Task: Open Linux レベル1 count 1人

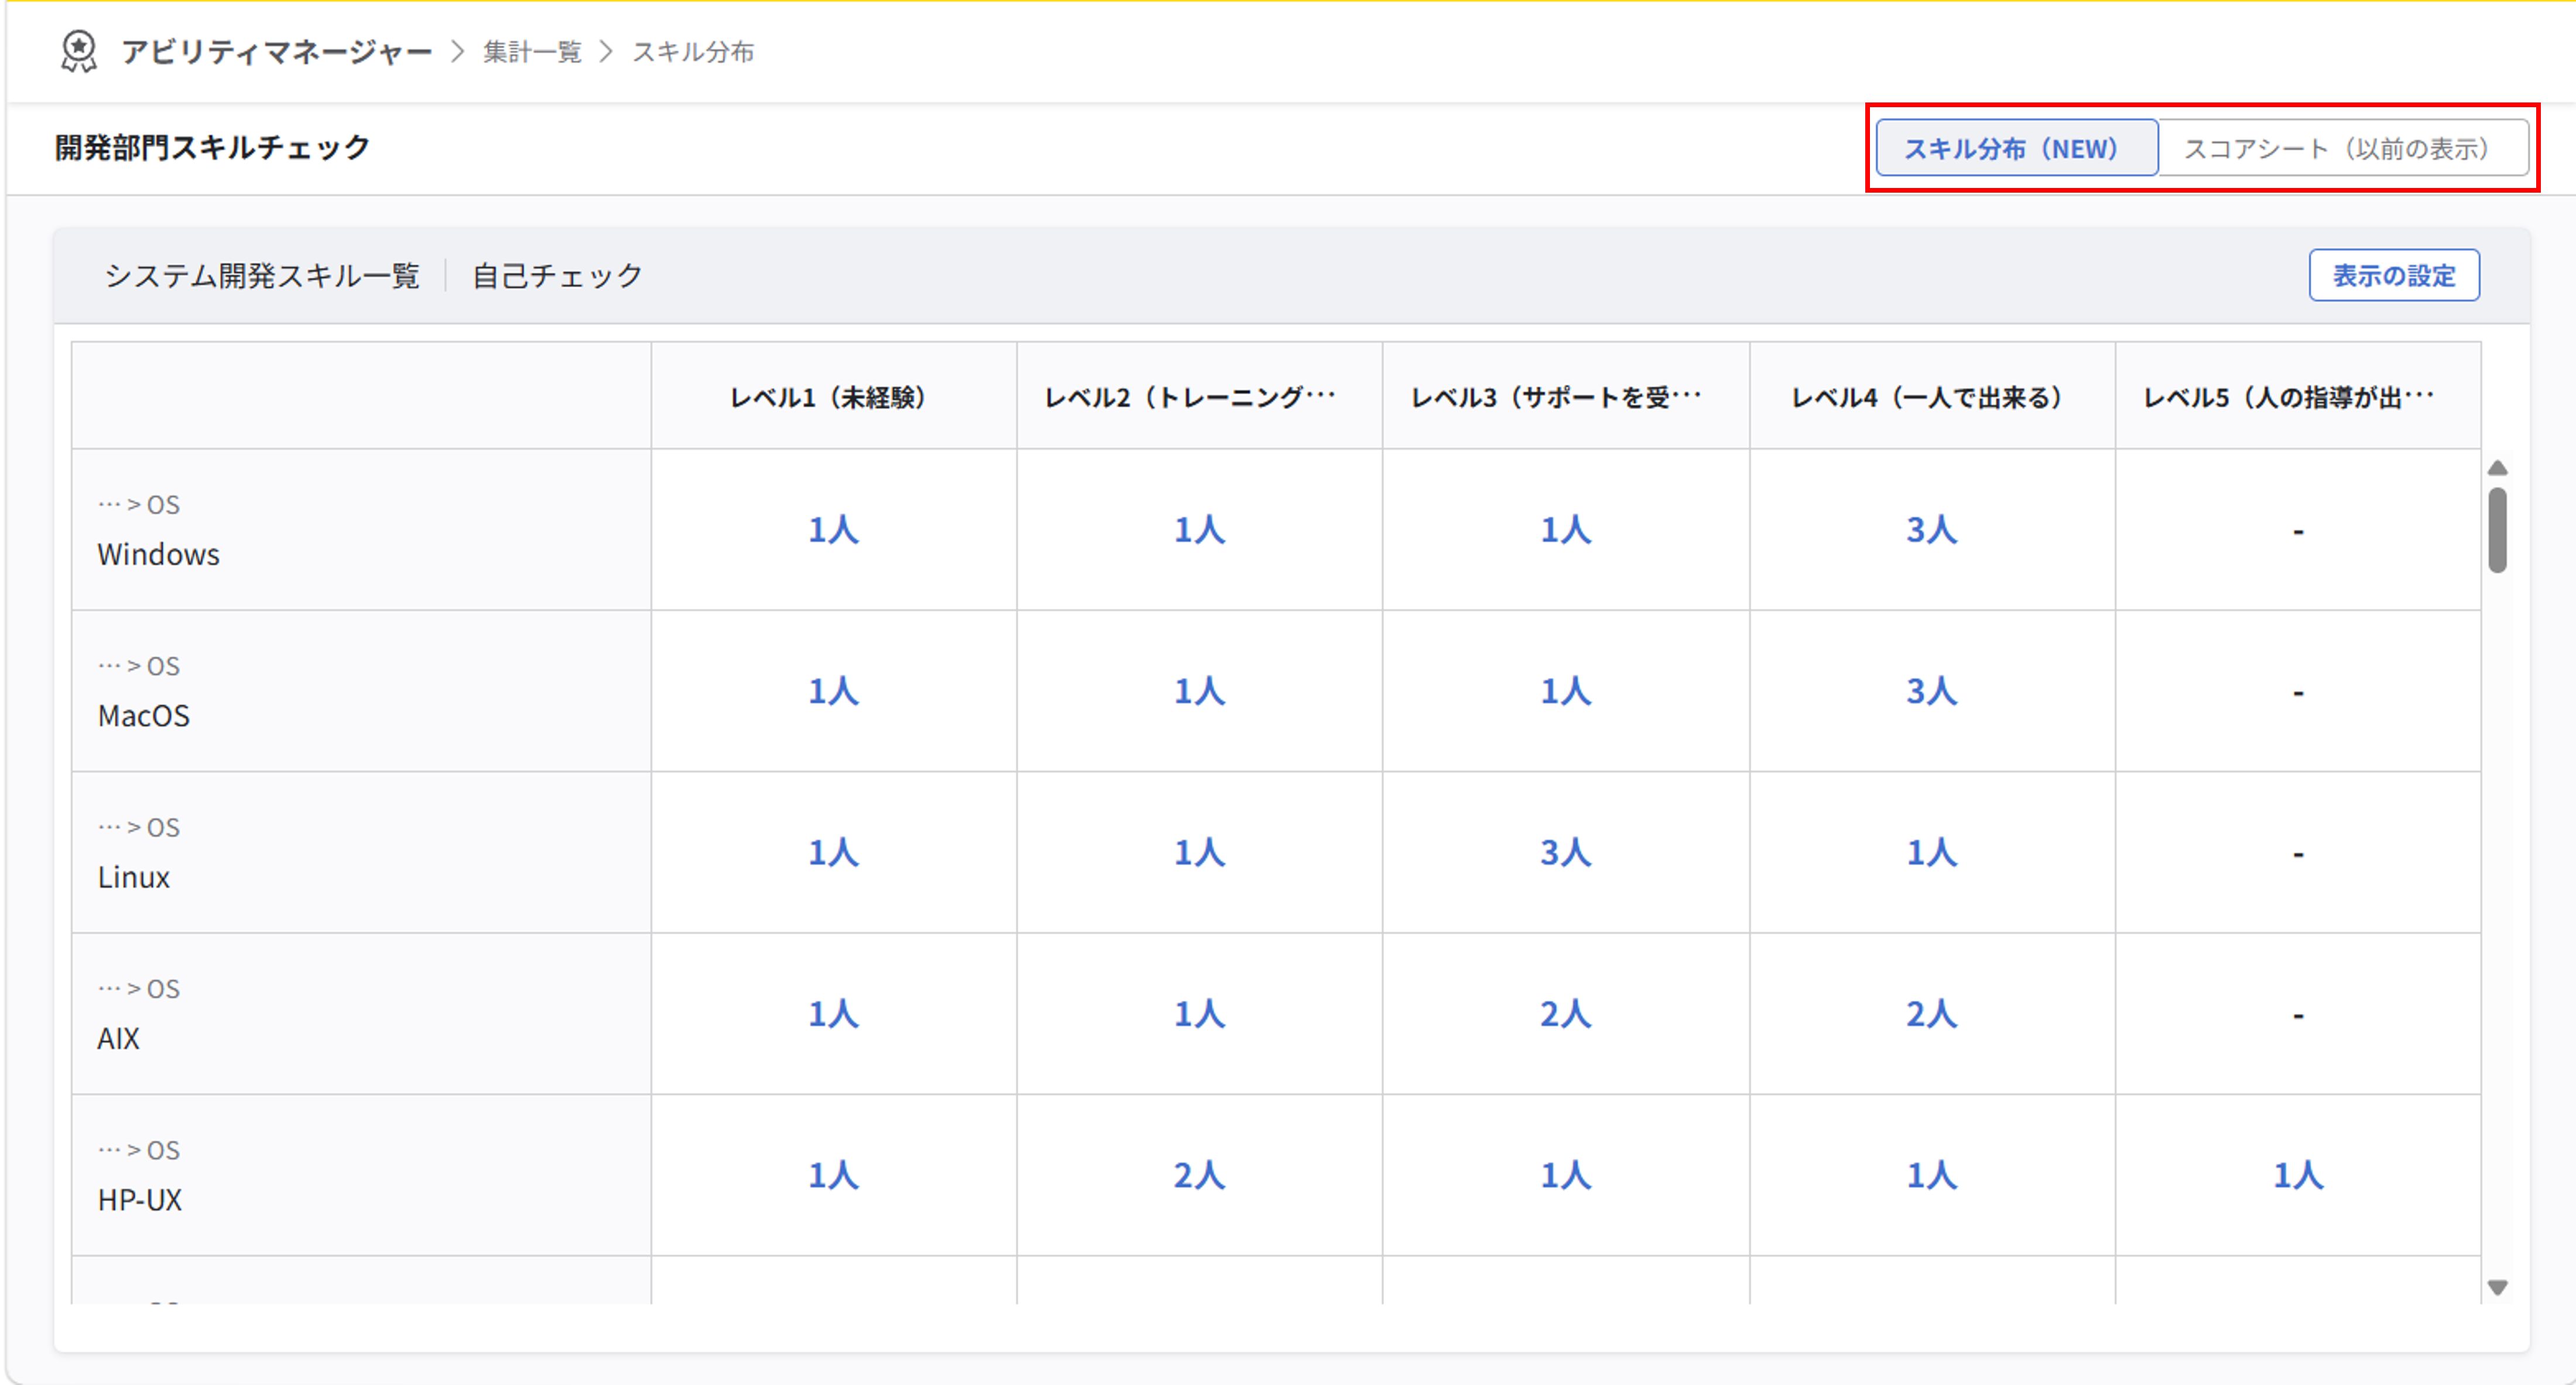Action: [834, 852]
